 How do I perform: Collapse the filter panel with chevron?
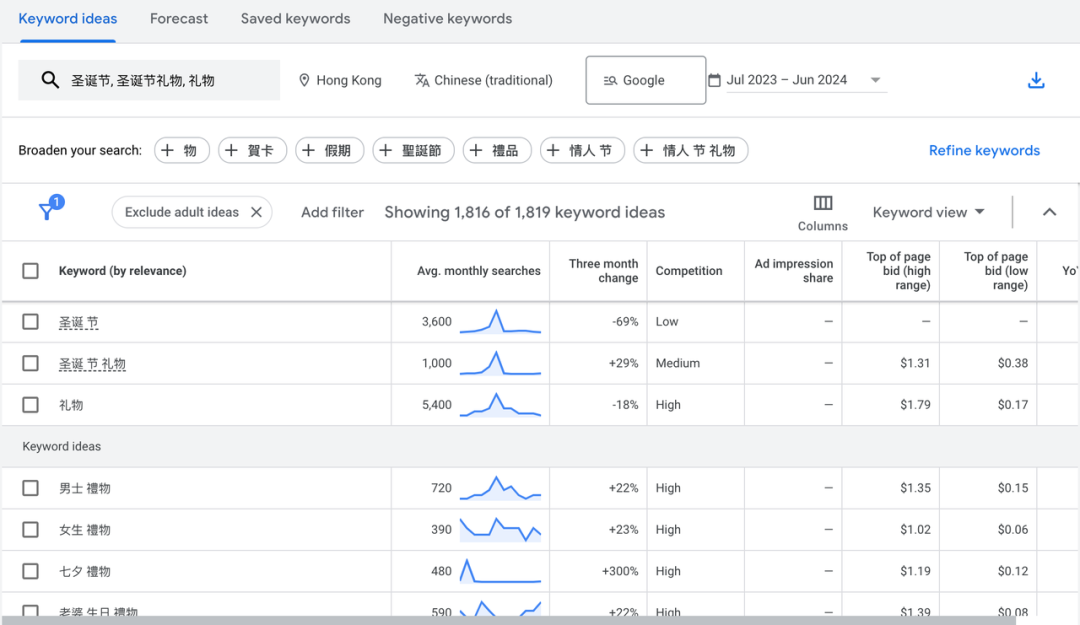tap(1049, 212)
